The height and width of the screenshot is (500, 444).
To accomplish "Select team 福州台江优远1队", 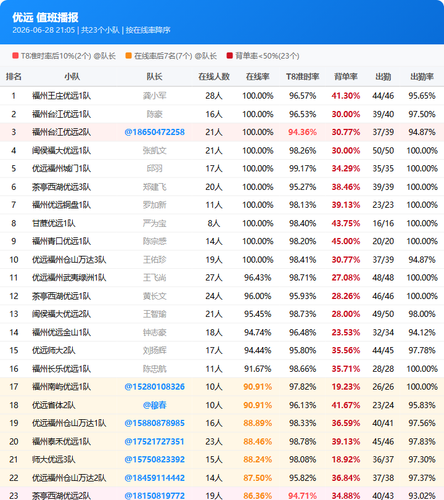I will (x=61, y=114).
